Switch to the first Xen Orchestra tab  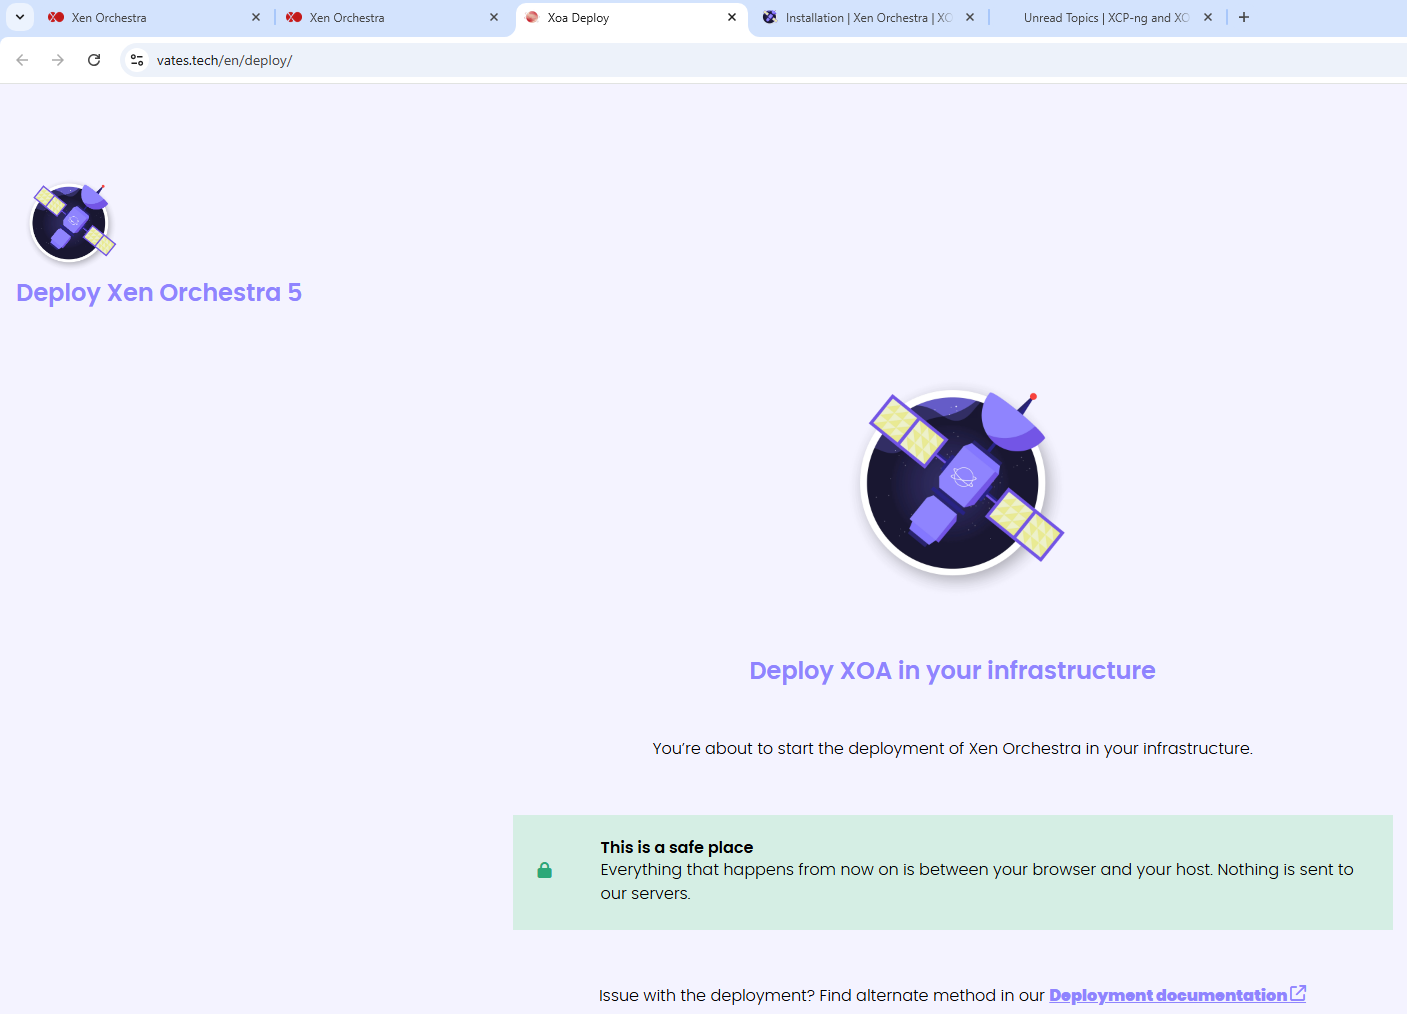point(140,18)
